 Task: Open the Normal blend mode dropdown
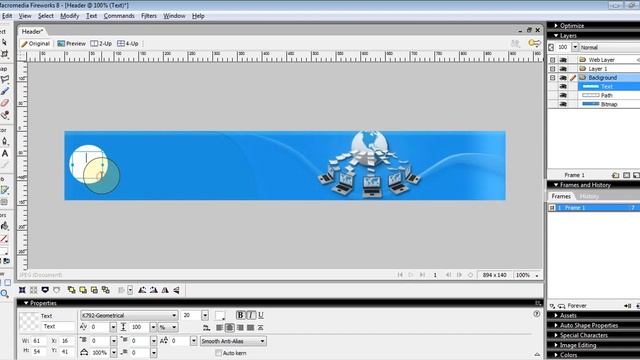pyautogui.click(x=610, y=47)
